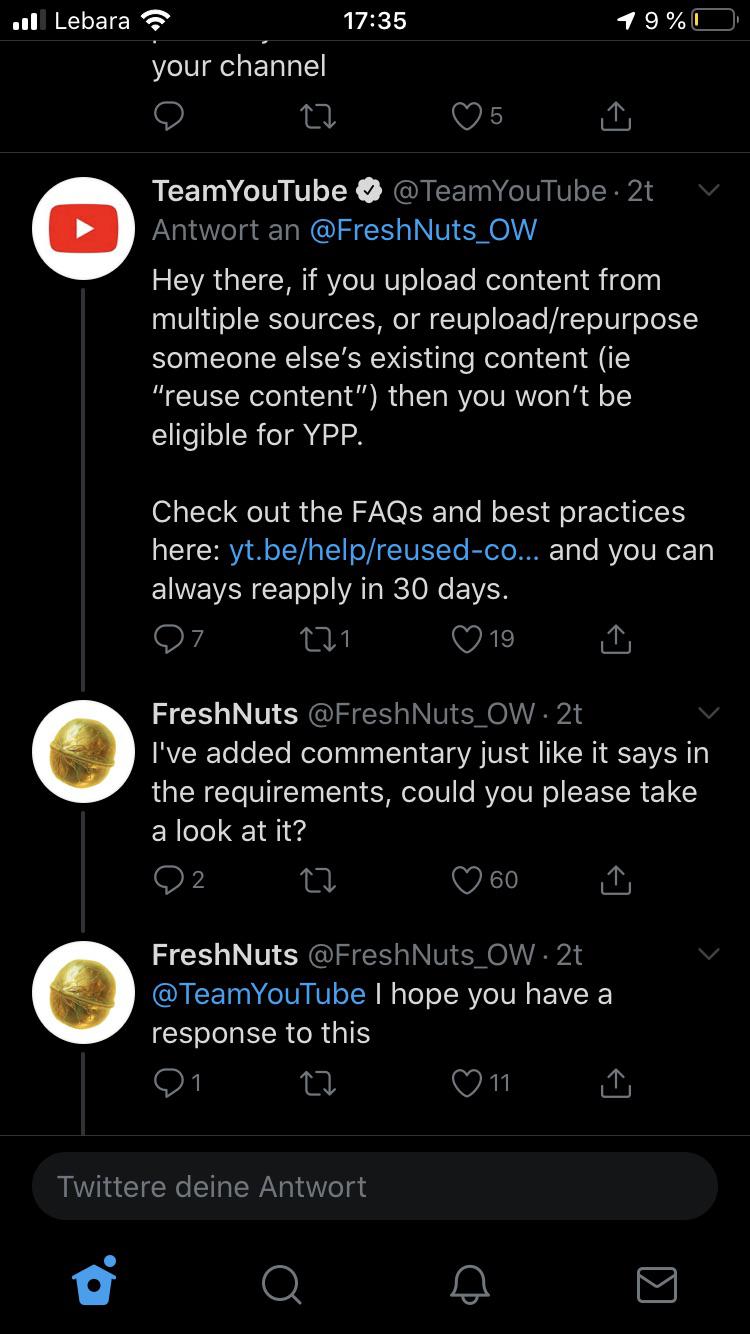Reply to the FreshNuts commentary tweet
This screenshot has height=1334, width=750.
170,879
